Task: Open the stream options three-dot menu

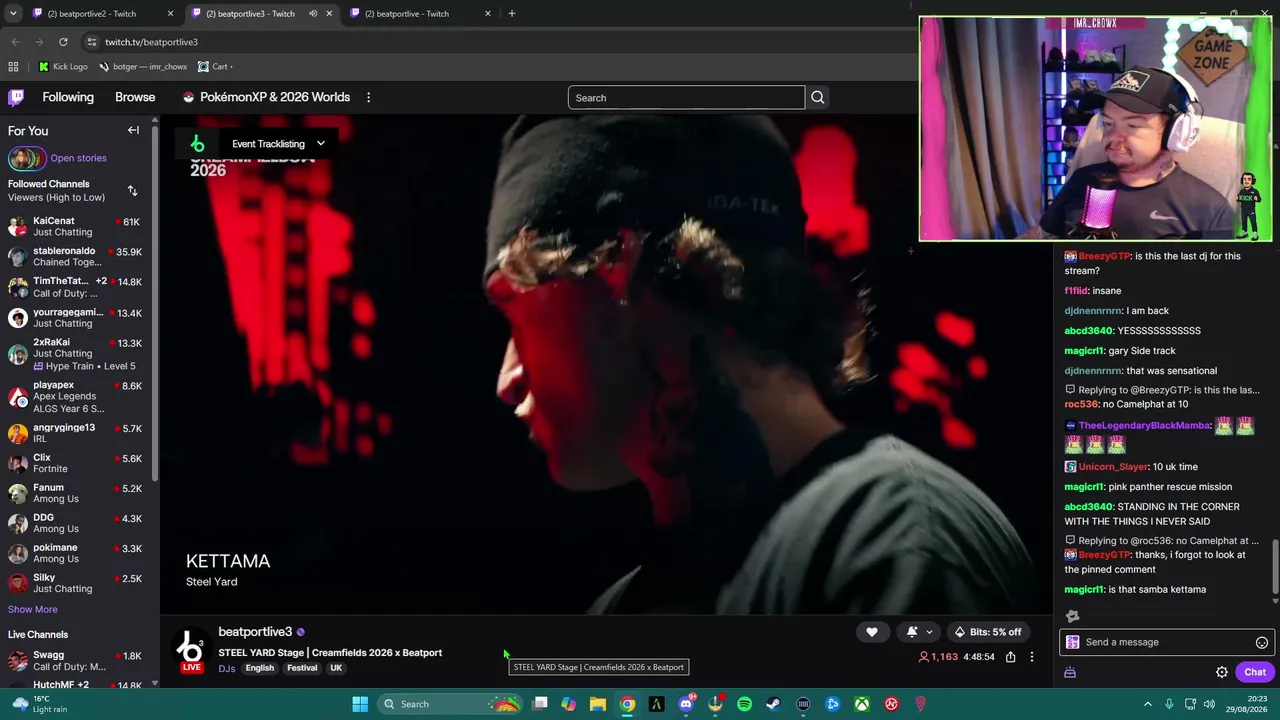Action: tap(1032, 657)
